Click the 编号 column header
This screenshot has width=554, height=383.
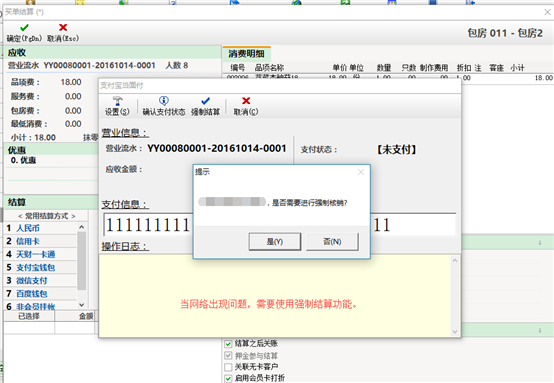[x=237, y=67]
